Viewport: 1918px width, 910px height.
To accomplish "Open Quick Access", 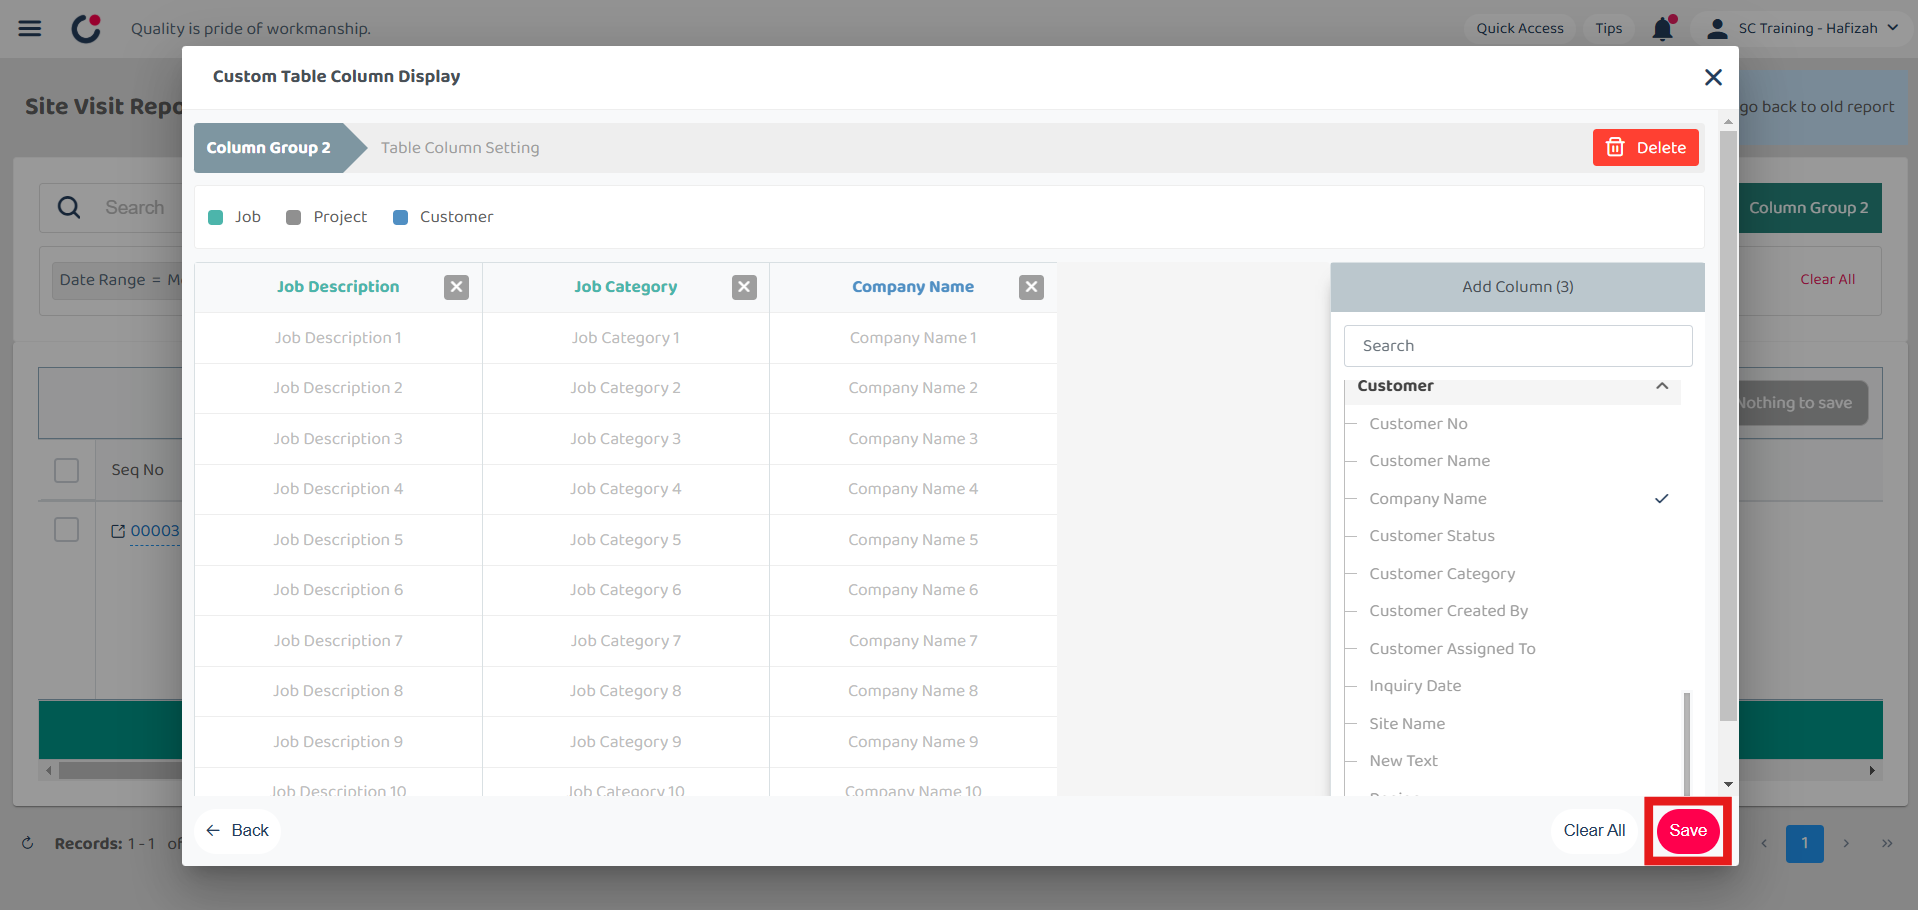I will [x=1519, y=28].
